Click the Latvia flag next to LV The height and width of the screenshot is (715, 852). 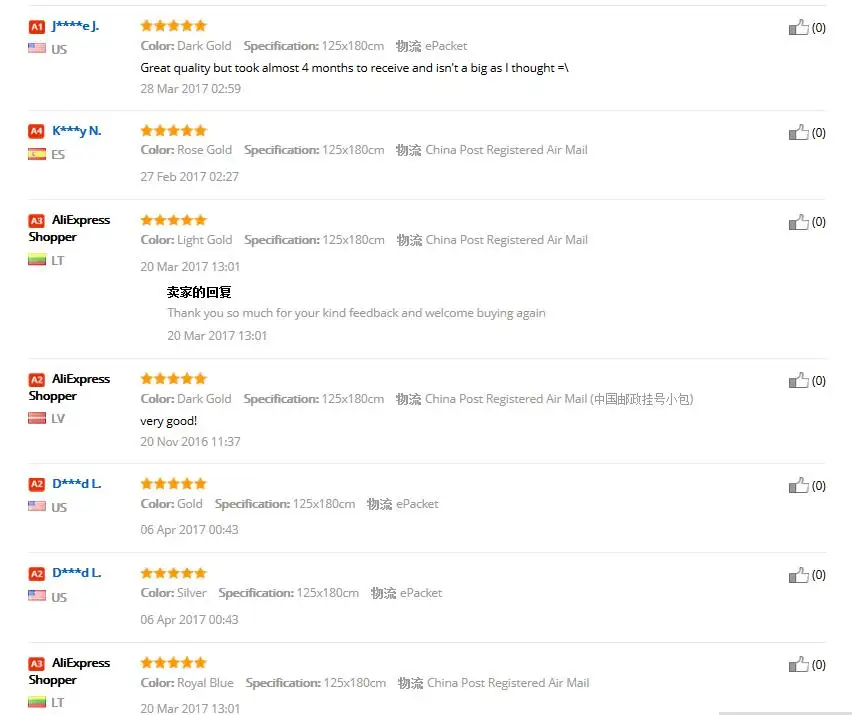point(37,418)
